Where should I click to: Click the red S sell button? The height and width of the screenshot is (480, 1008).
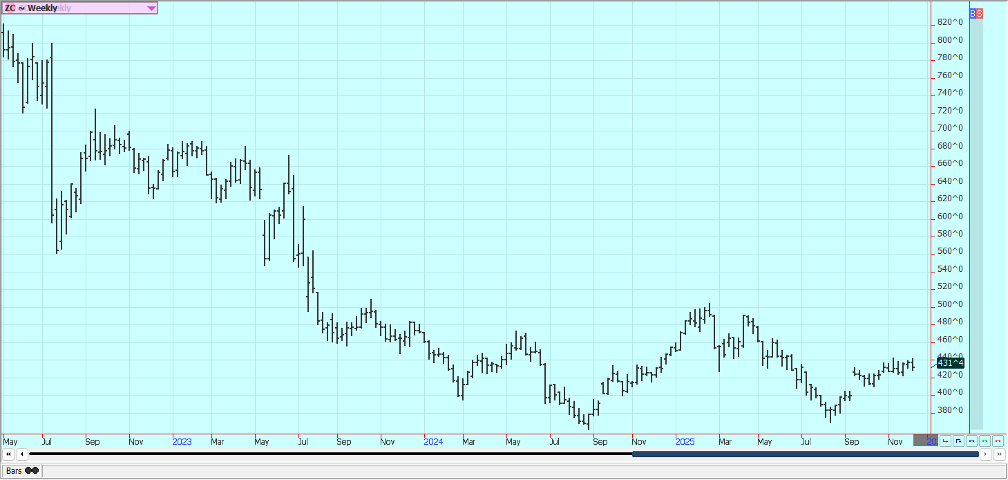(x=978, y=14)
